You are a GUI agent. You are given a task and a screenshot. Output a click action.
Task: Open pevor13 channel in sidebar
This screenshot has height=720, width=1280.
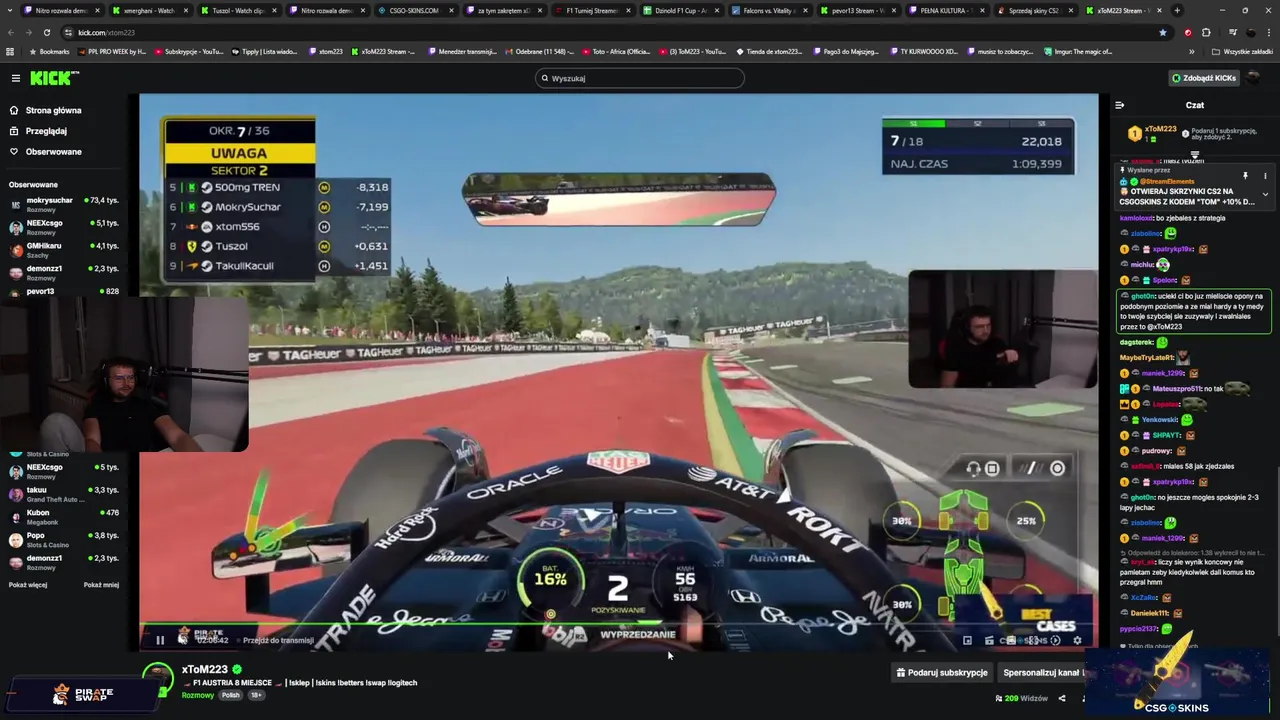tap(64, 291)
